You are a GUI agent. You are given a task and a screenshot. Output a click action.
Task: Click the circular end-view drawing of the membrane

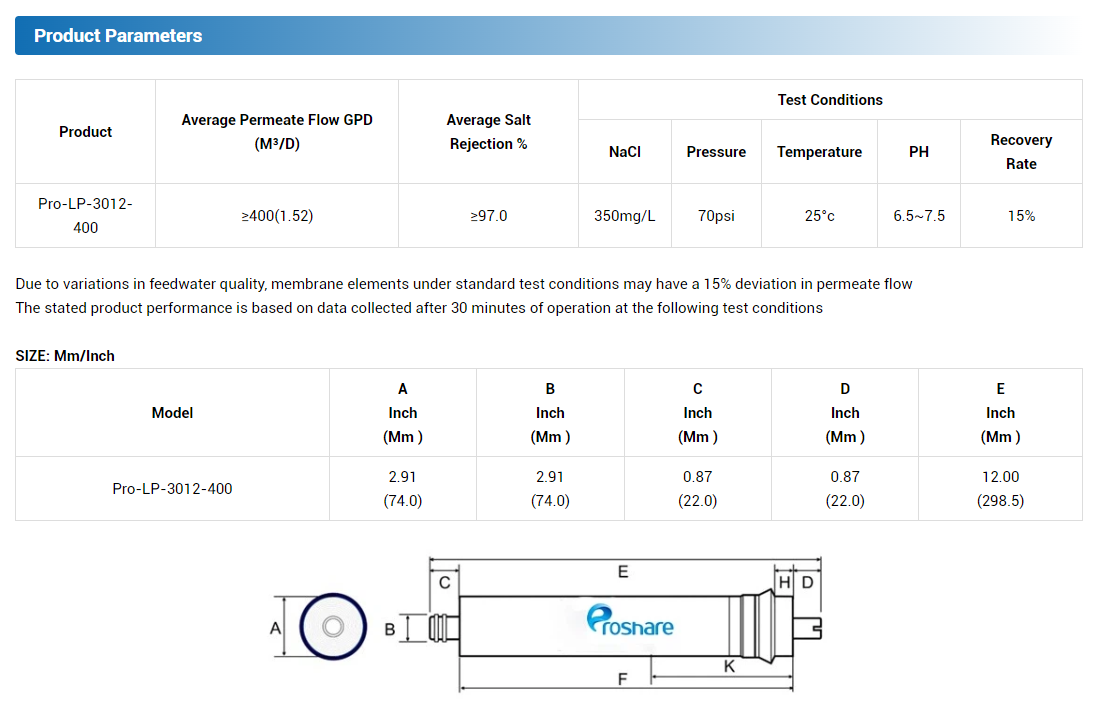333,627
